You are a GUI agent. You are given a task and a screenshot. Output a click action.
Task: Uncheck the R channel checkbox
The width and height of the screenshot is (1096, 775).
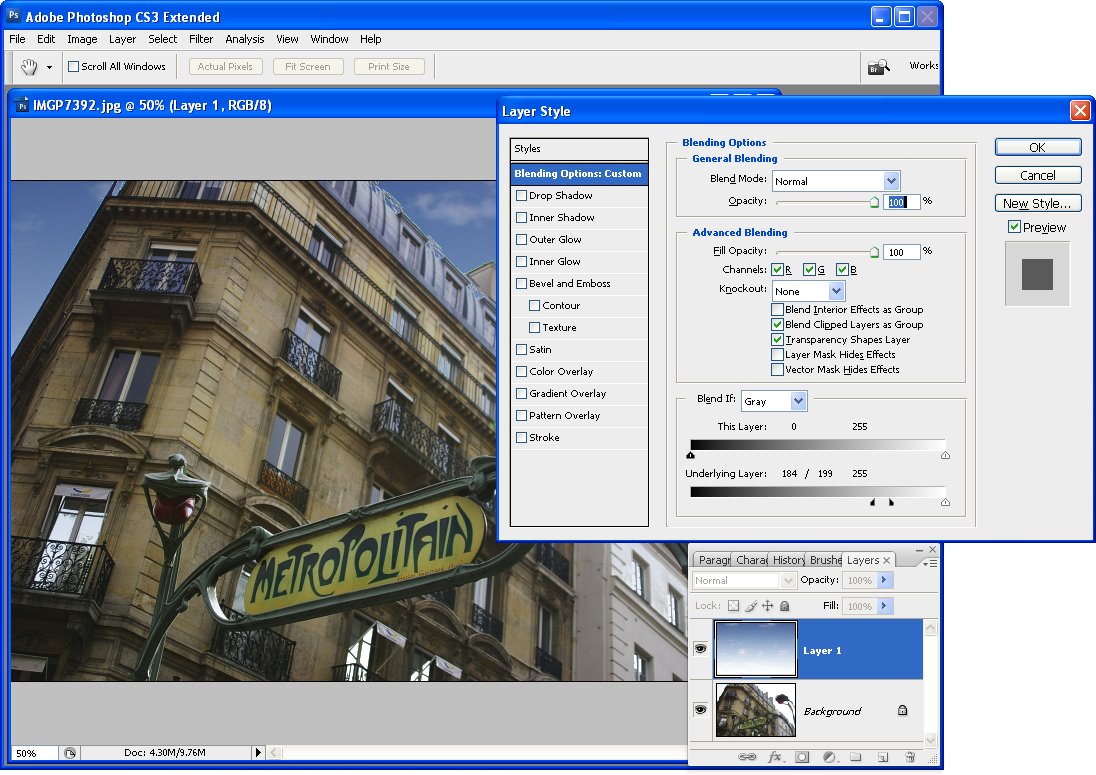click(x=777, y=270)
